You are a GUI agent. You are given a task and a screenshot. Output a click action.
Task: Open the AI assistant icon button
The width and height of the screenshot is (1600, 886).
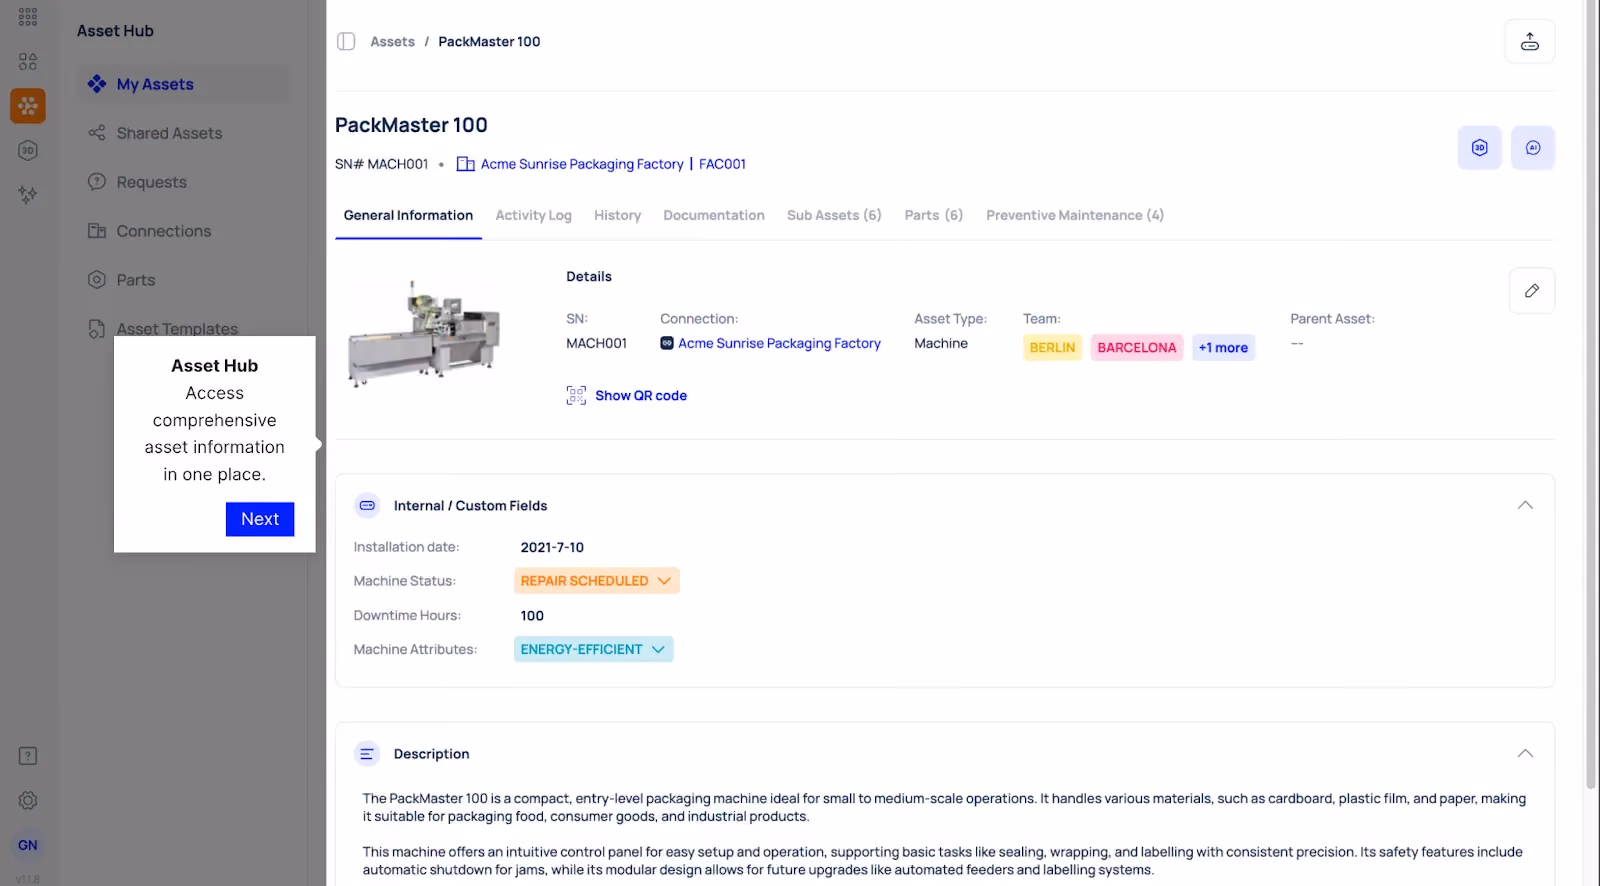(1532, 148)
